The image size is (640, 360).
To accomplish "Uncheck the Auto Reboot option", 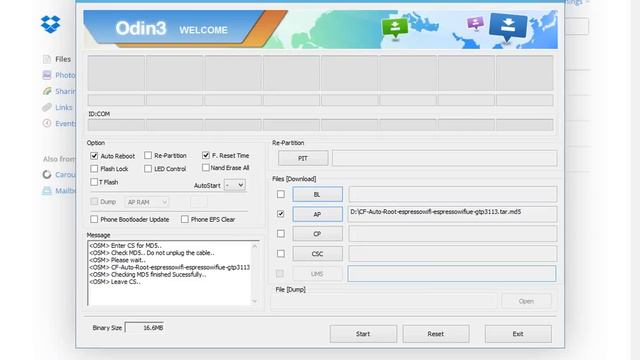I will click(x=94, y=156).
